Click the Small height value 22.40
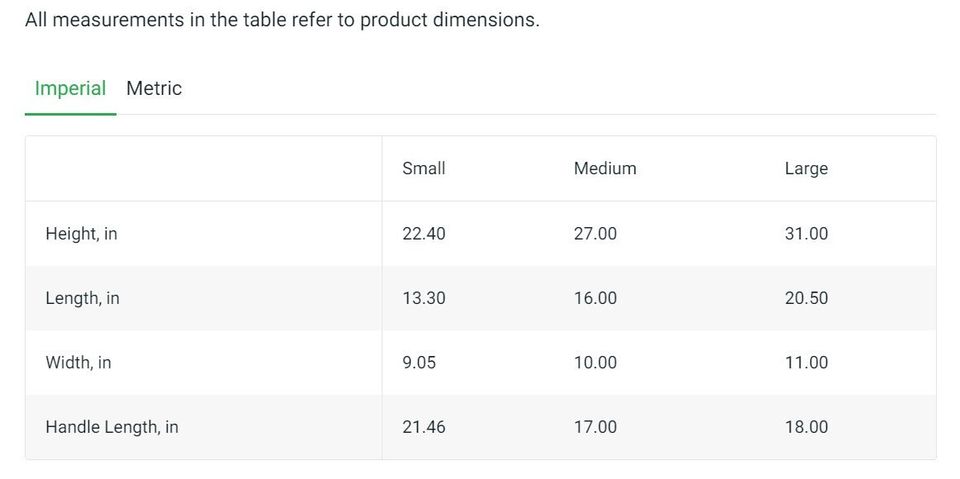 (424, 233)
